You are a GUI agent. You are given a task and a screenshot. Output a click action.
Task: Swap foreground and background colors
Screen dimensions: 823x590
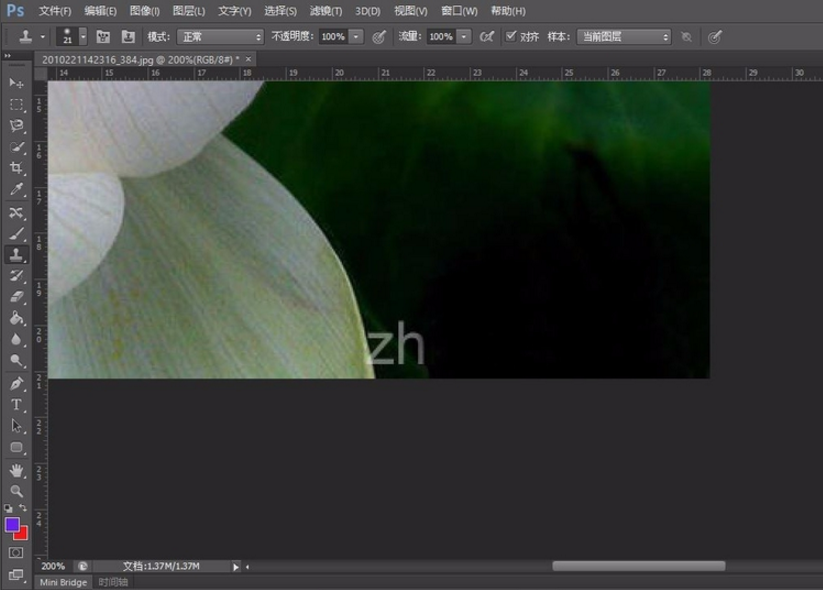23,509
